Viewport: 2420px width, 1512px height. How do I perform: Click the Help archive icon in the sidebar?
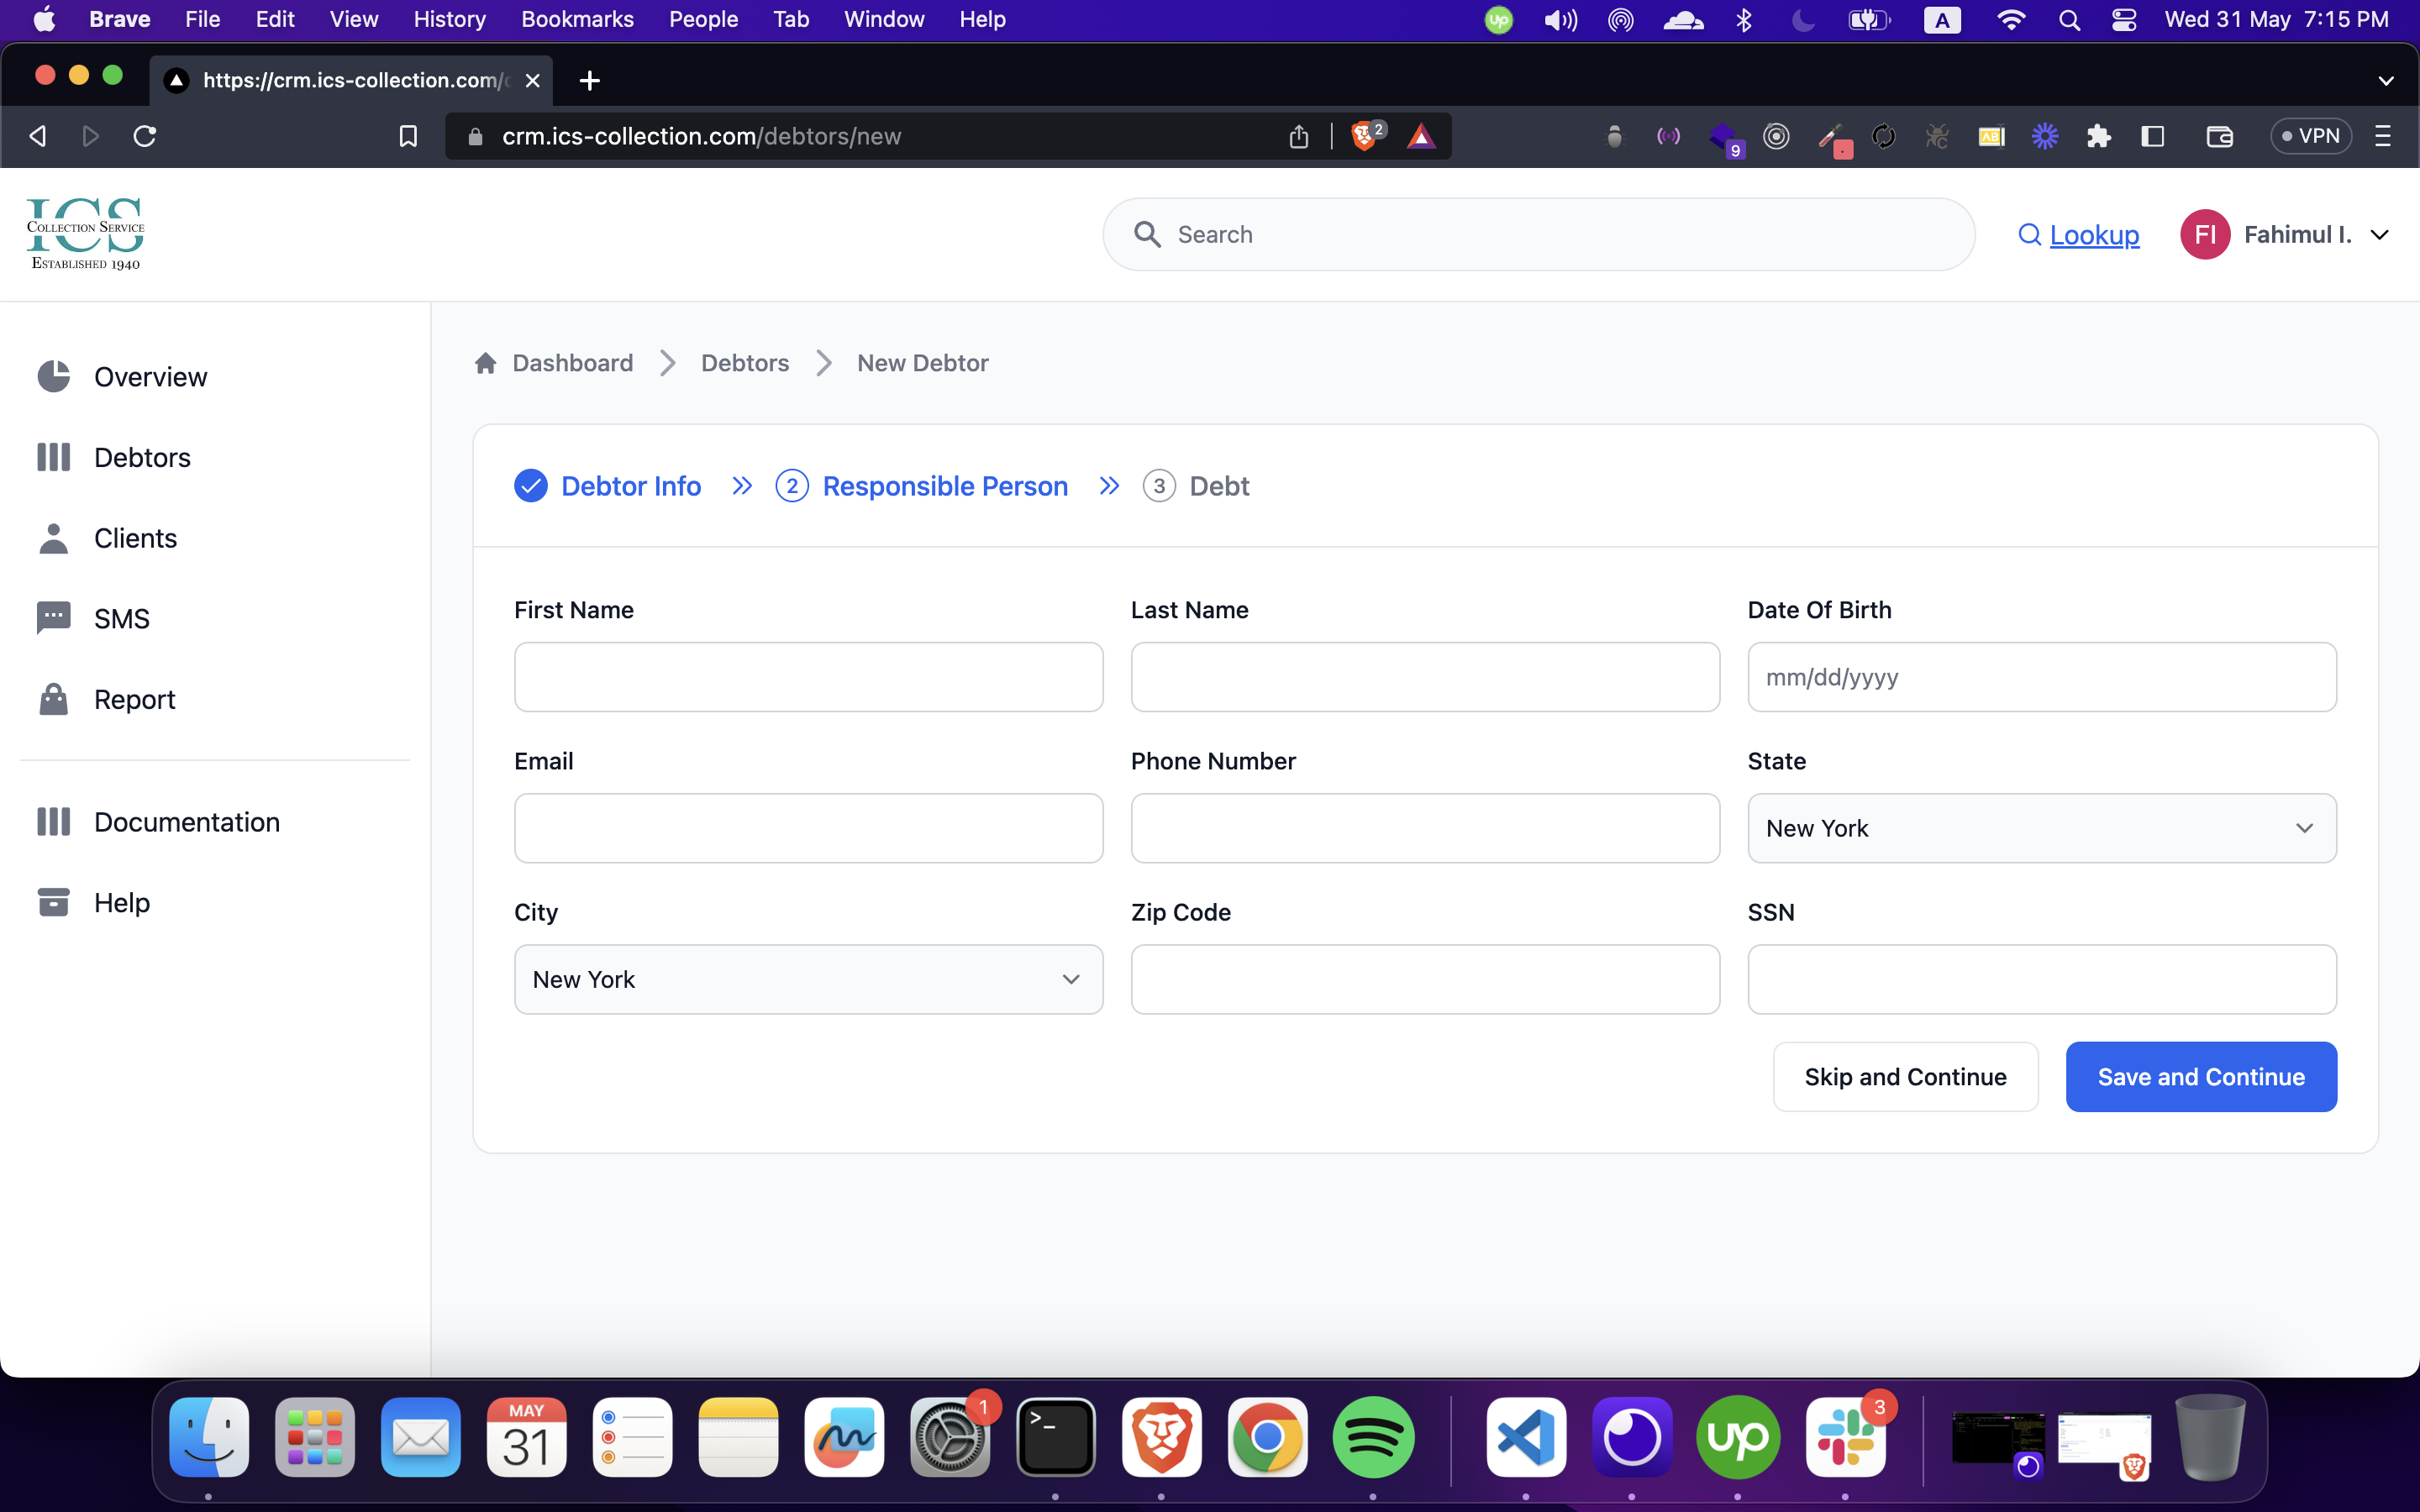pyautogui.click(x=53, y=902)
